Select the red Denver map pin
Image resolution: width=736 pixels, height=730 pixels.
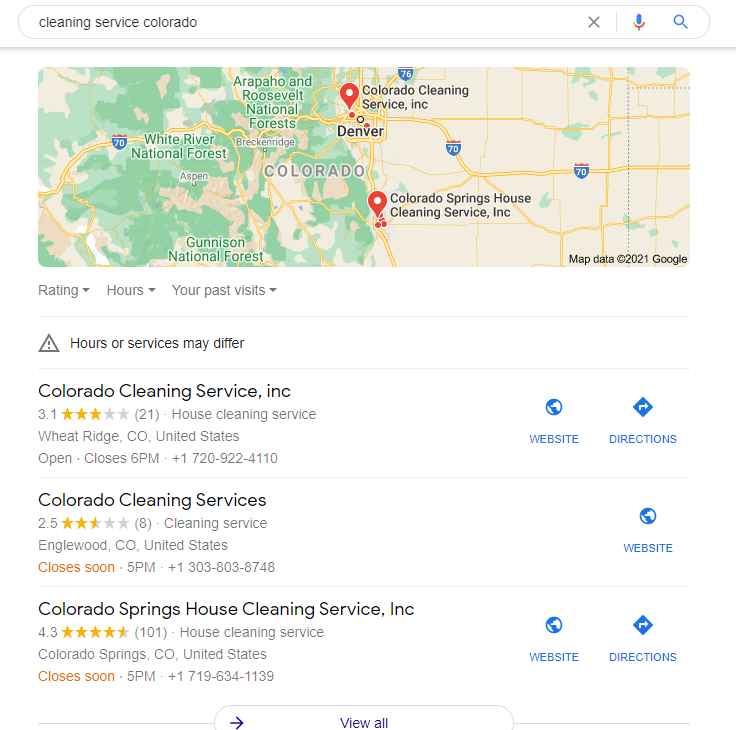[349, 96]
